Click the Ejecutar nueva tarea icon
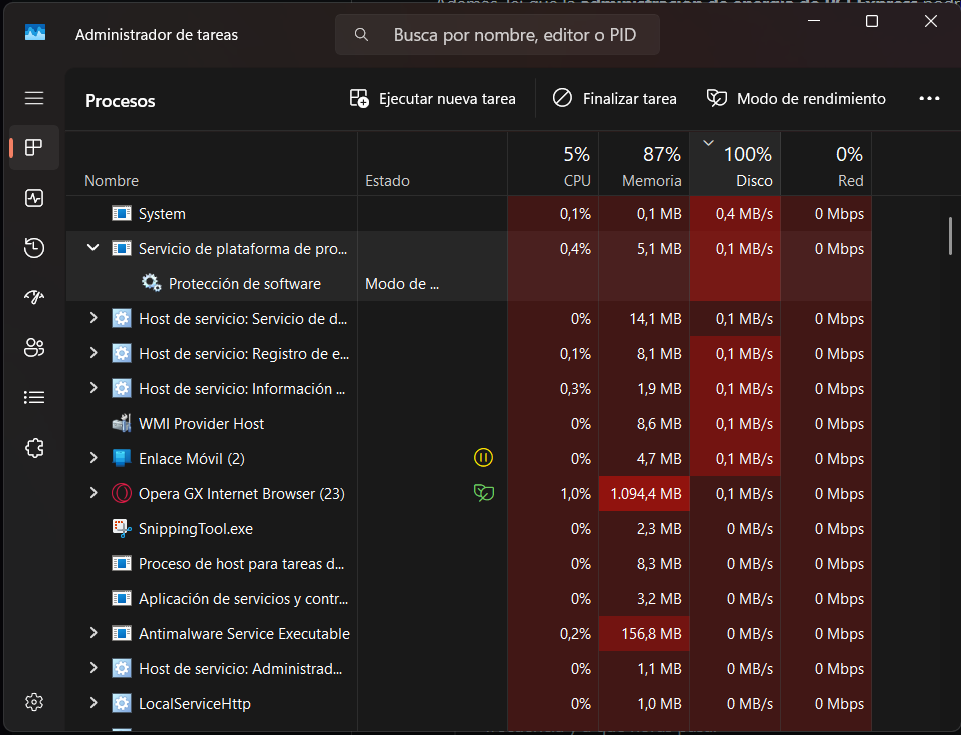 [359, 98]
